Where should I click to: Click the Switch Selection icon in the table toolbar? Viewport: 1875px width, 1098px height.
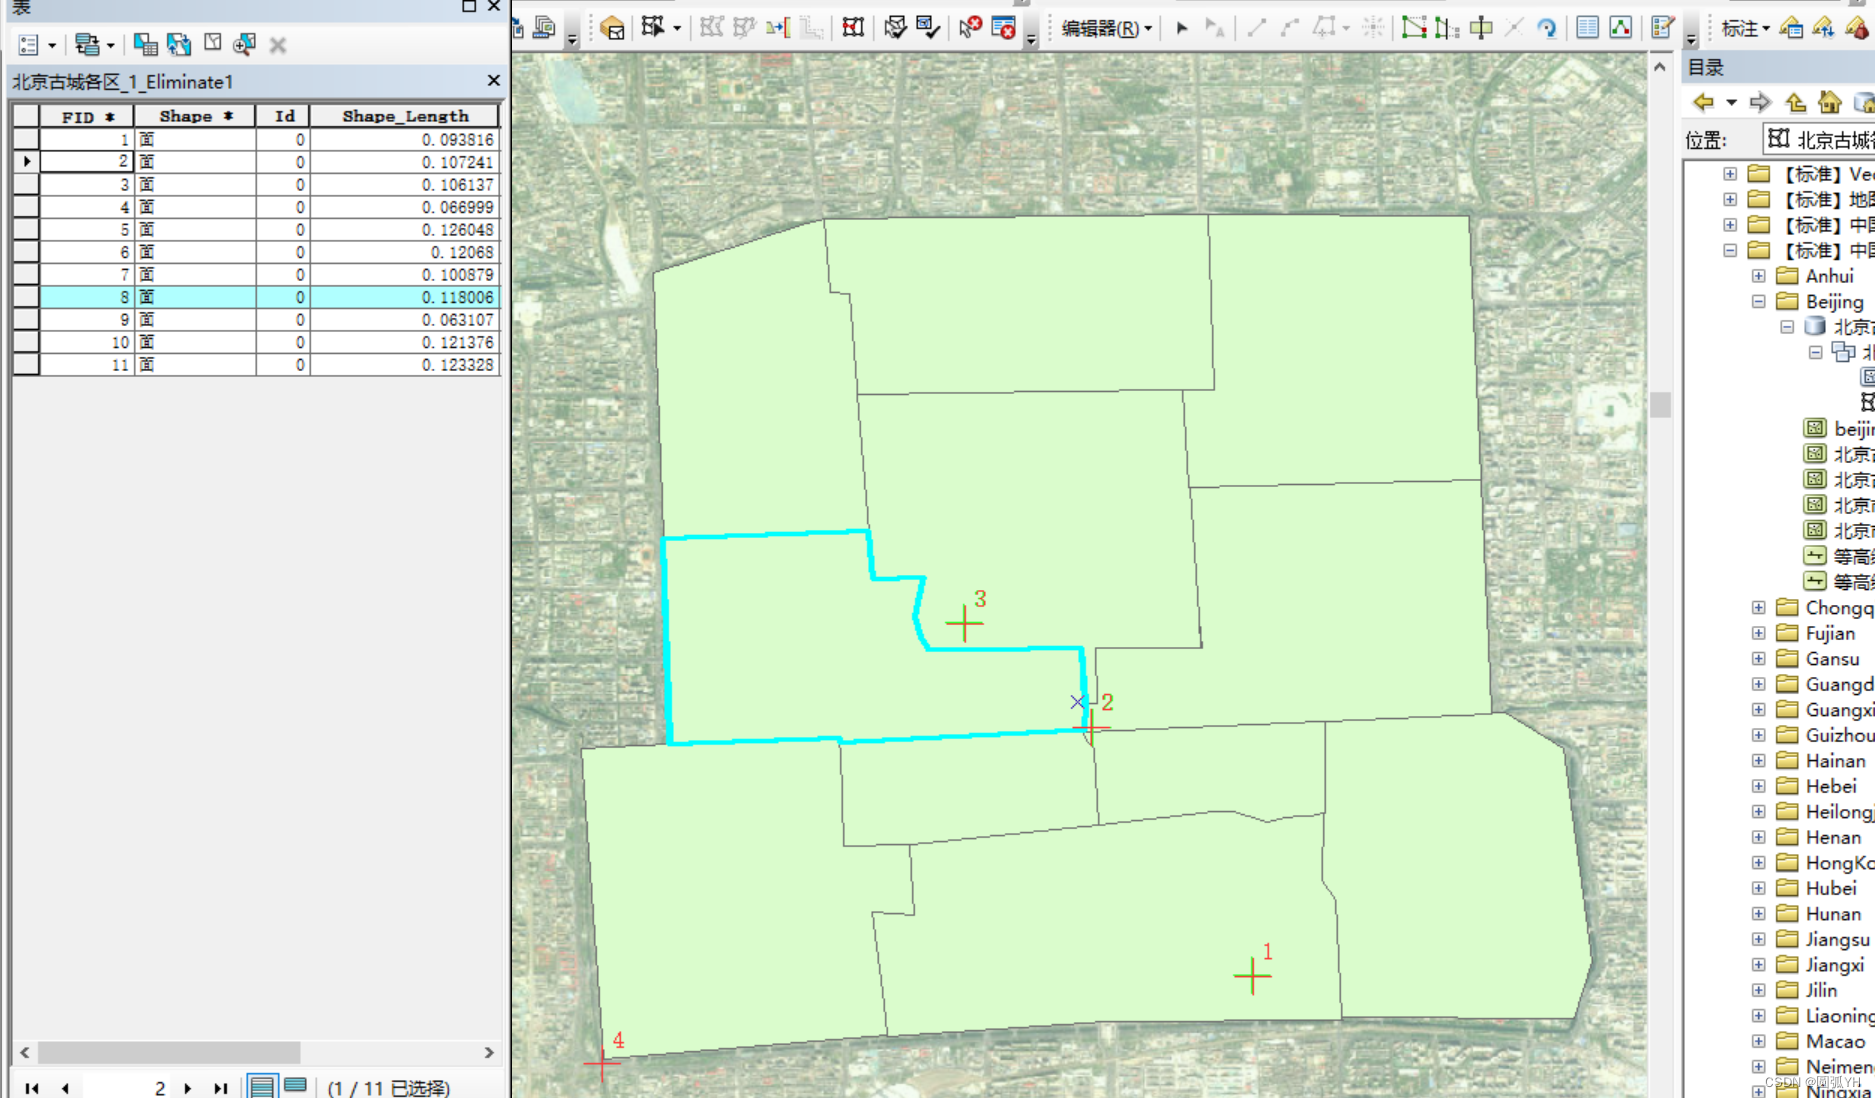coord(178,44)
